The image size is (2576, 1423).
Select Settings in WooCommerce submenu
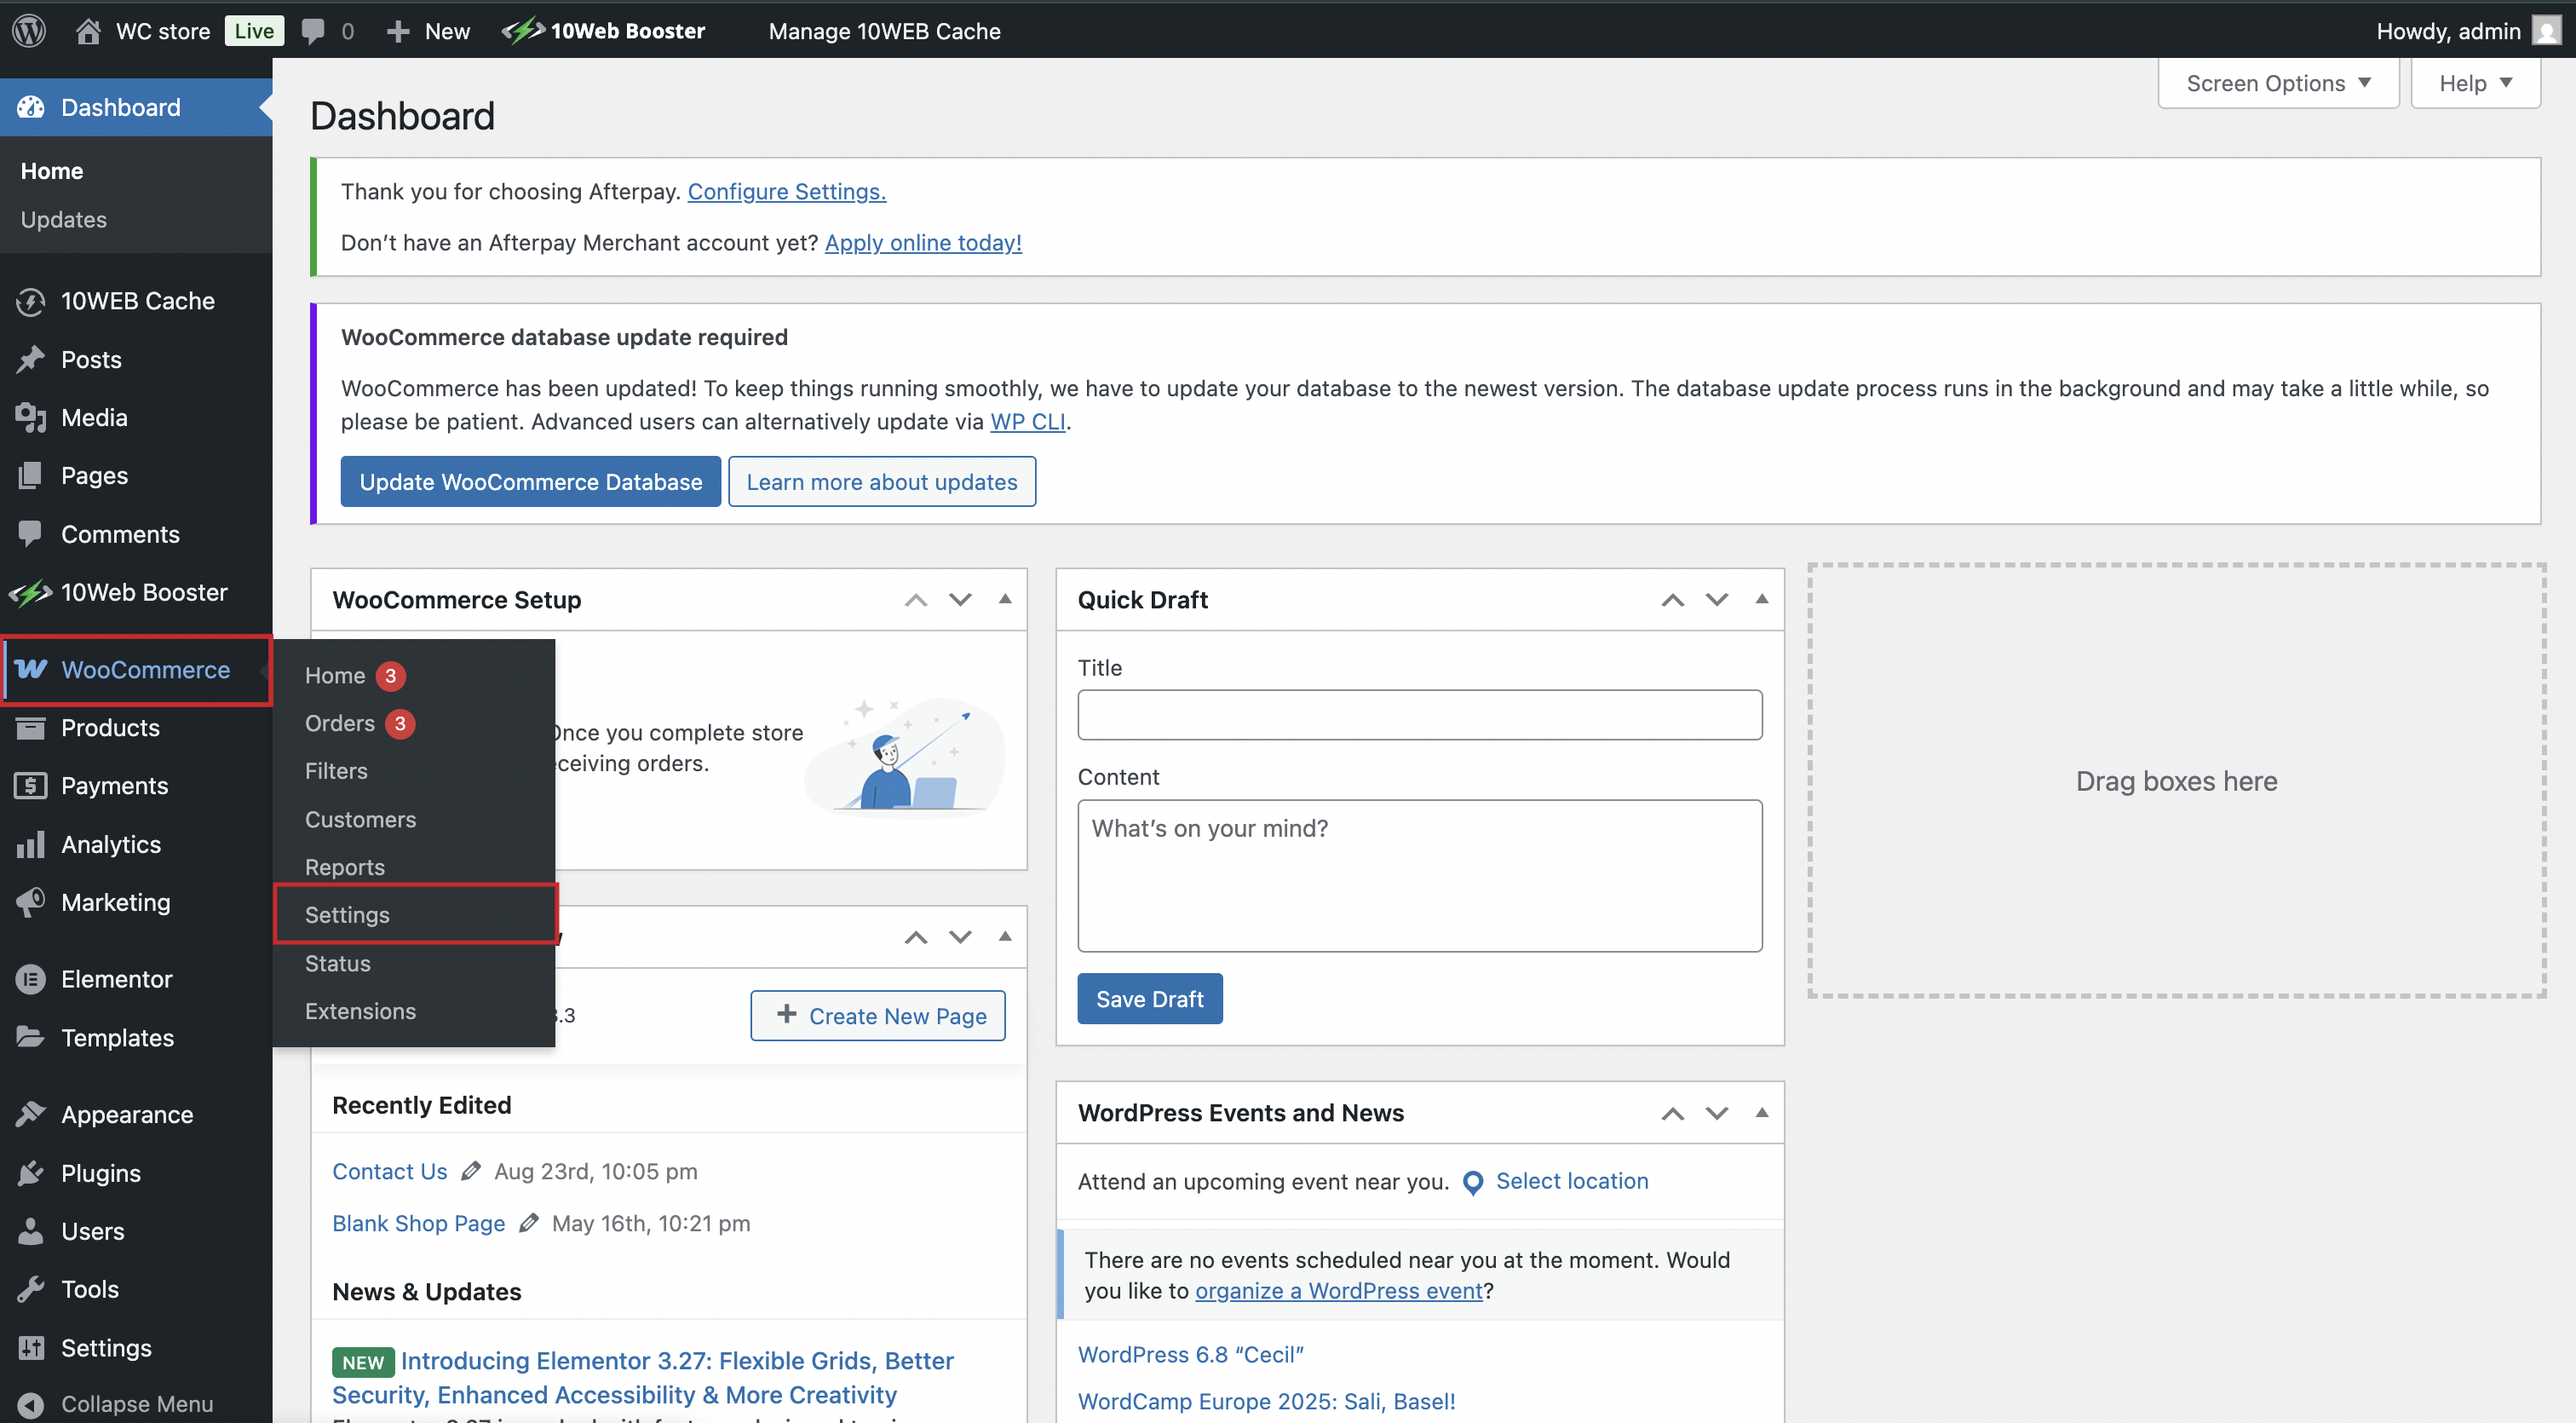click(347, 914)
